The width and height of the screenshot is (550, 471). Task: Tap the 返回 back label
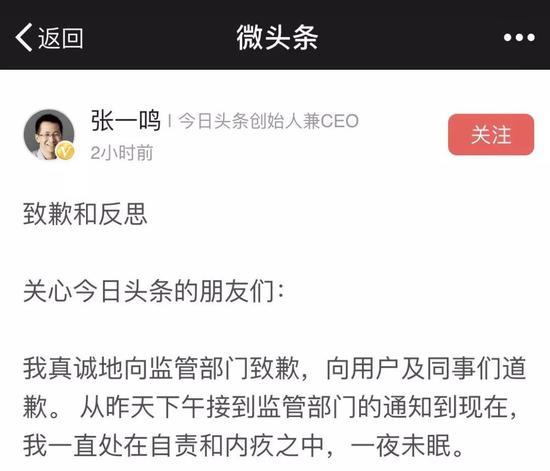(x=61, y=38)
